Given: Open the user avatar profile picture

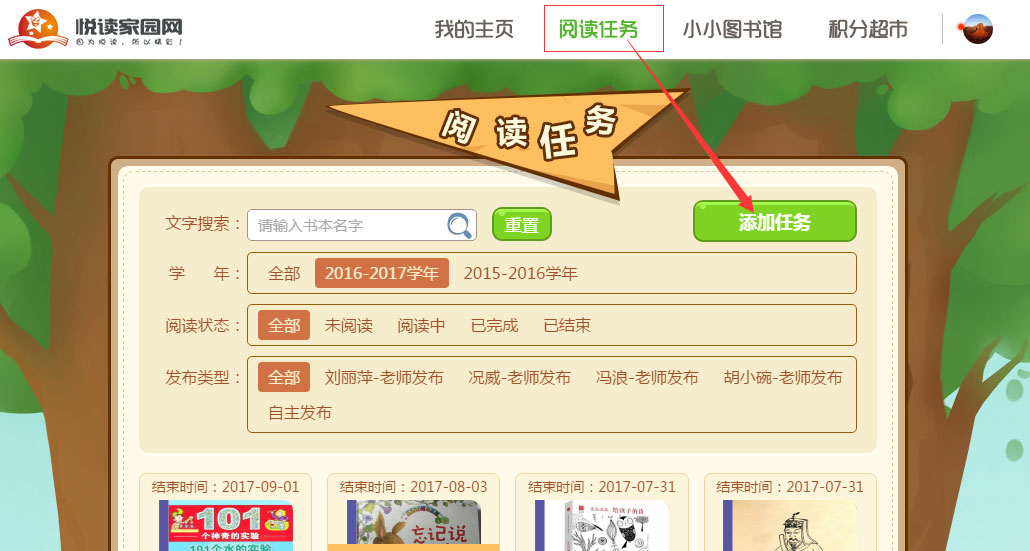Looking at the screenshot, I should point(977,29).
